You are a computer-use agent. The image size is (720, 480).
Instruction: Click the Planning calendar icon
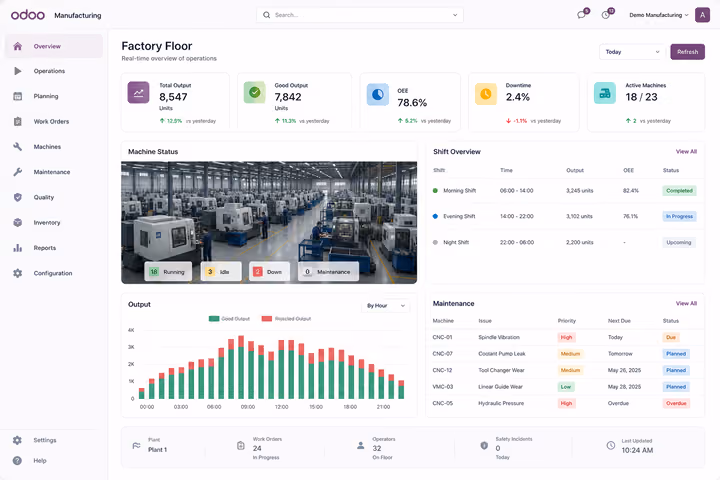coord(17,96)
